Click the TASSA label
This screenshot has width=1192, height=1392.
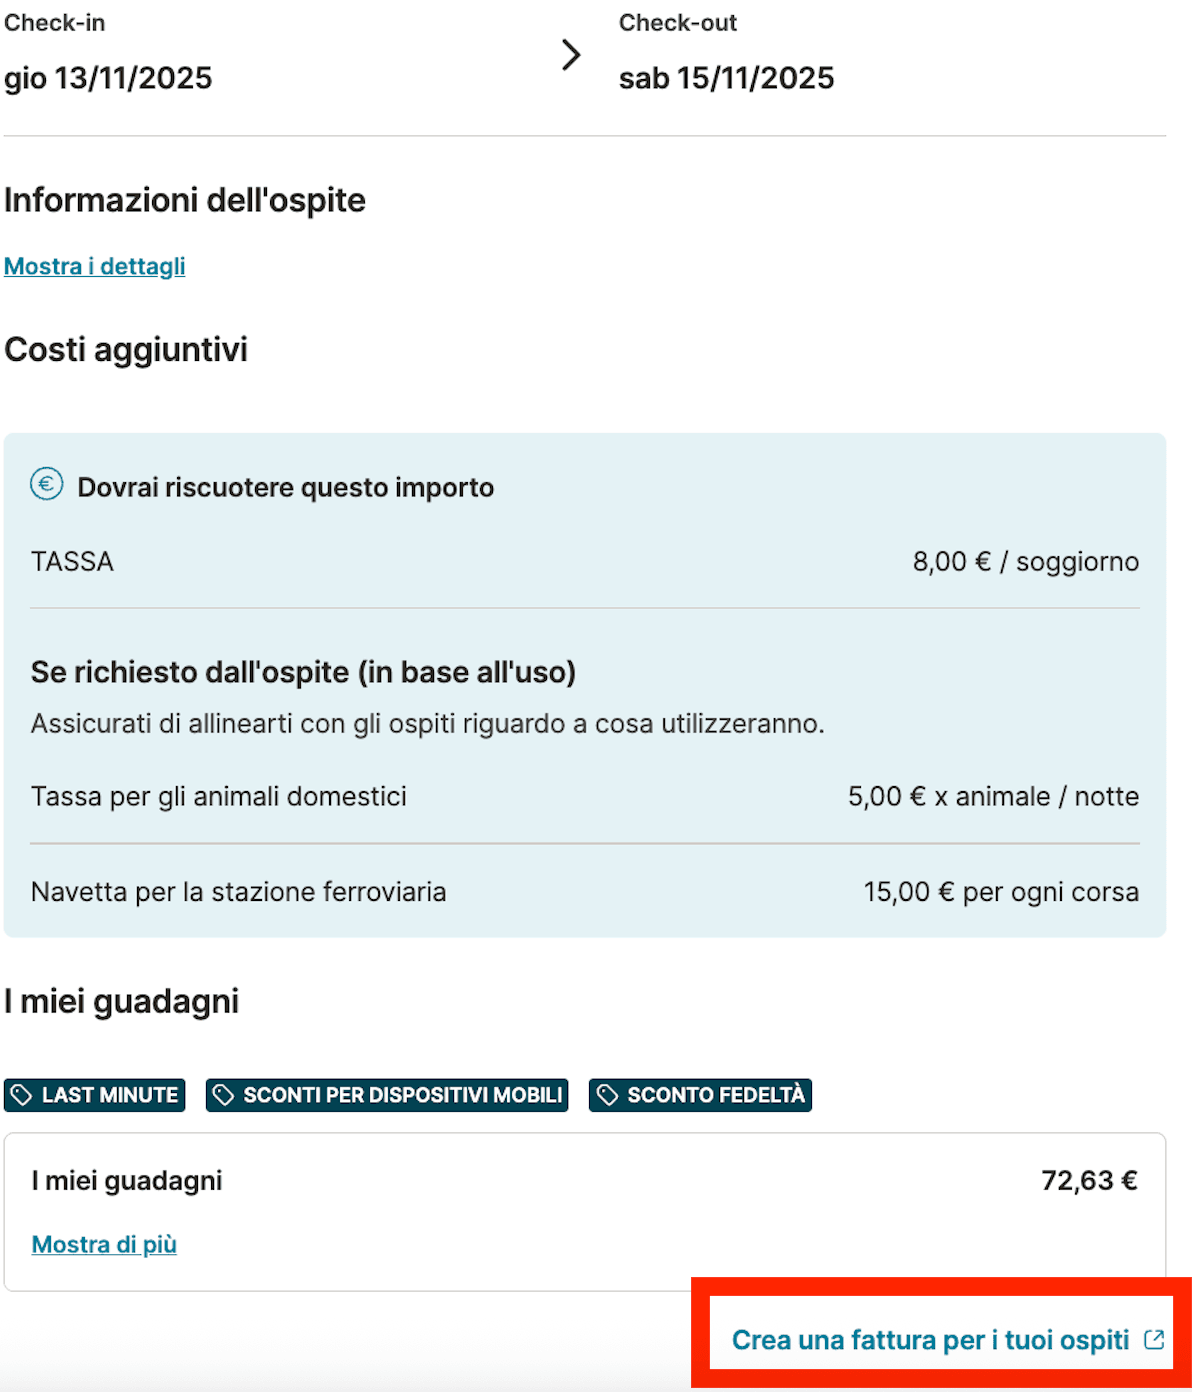point(72,562)
